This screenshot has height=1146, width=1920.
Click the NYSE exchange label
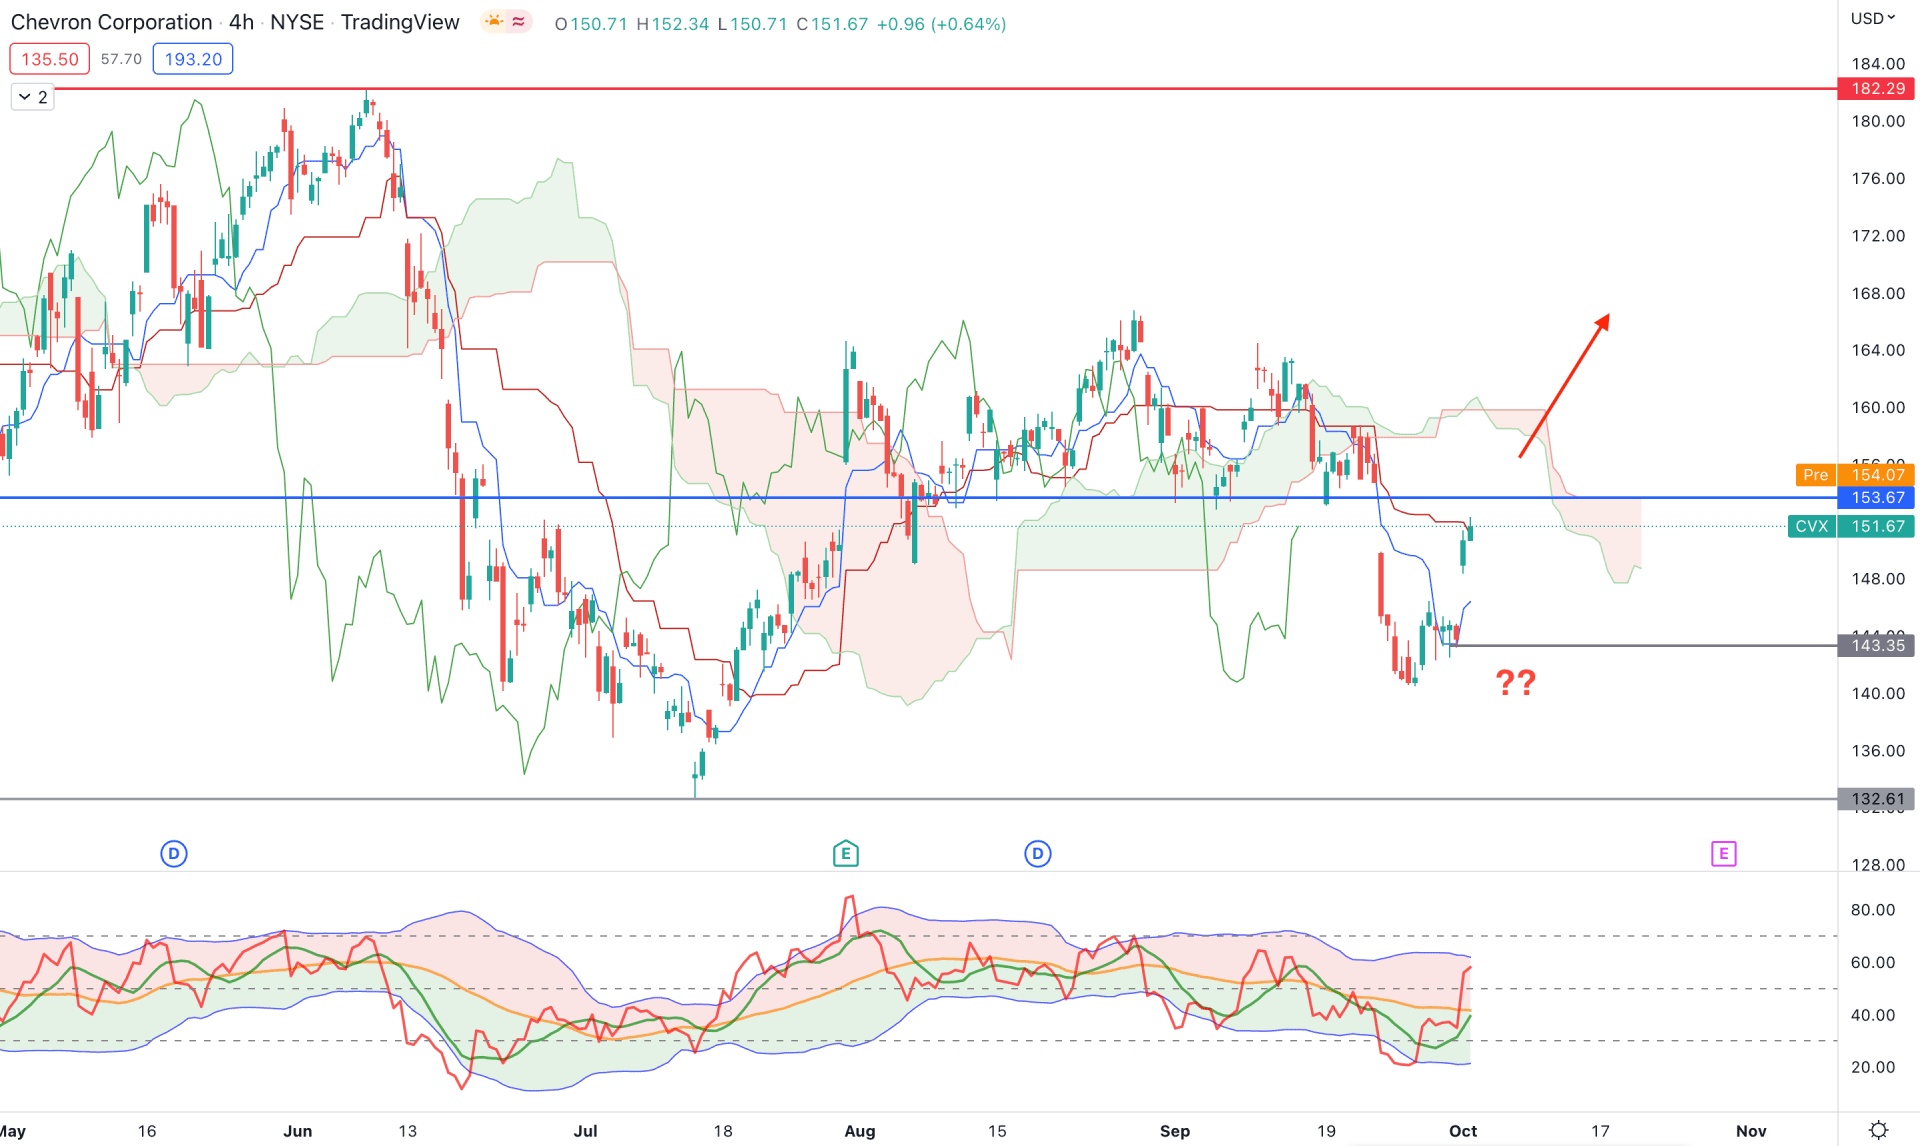(297, 22)
